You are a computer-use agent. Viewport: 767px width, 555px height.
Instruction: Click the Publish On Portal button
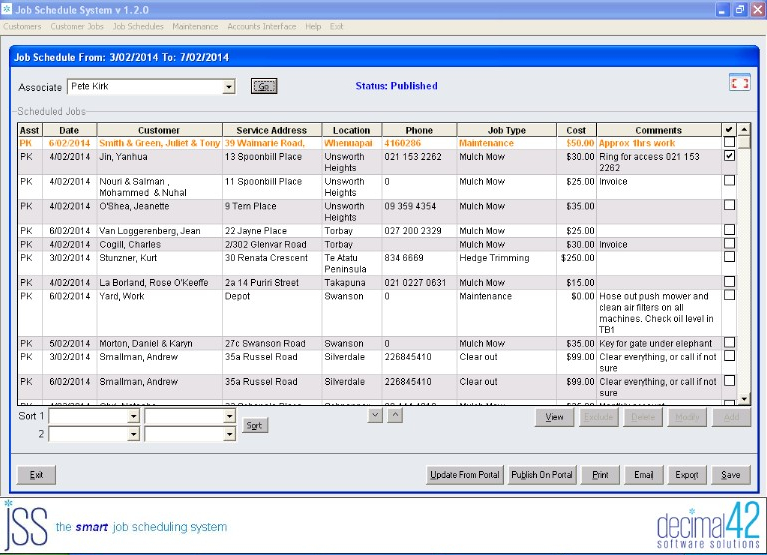[x=541, y=475]
